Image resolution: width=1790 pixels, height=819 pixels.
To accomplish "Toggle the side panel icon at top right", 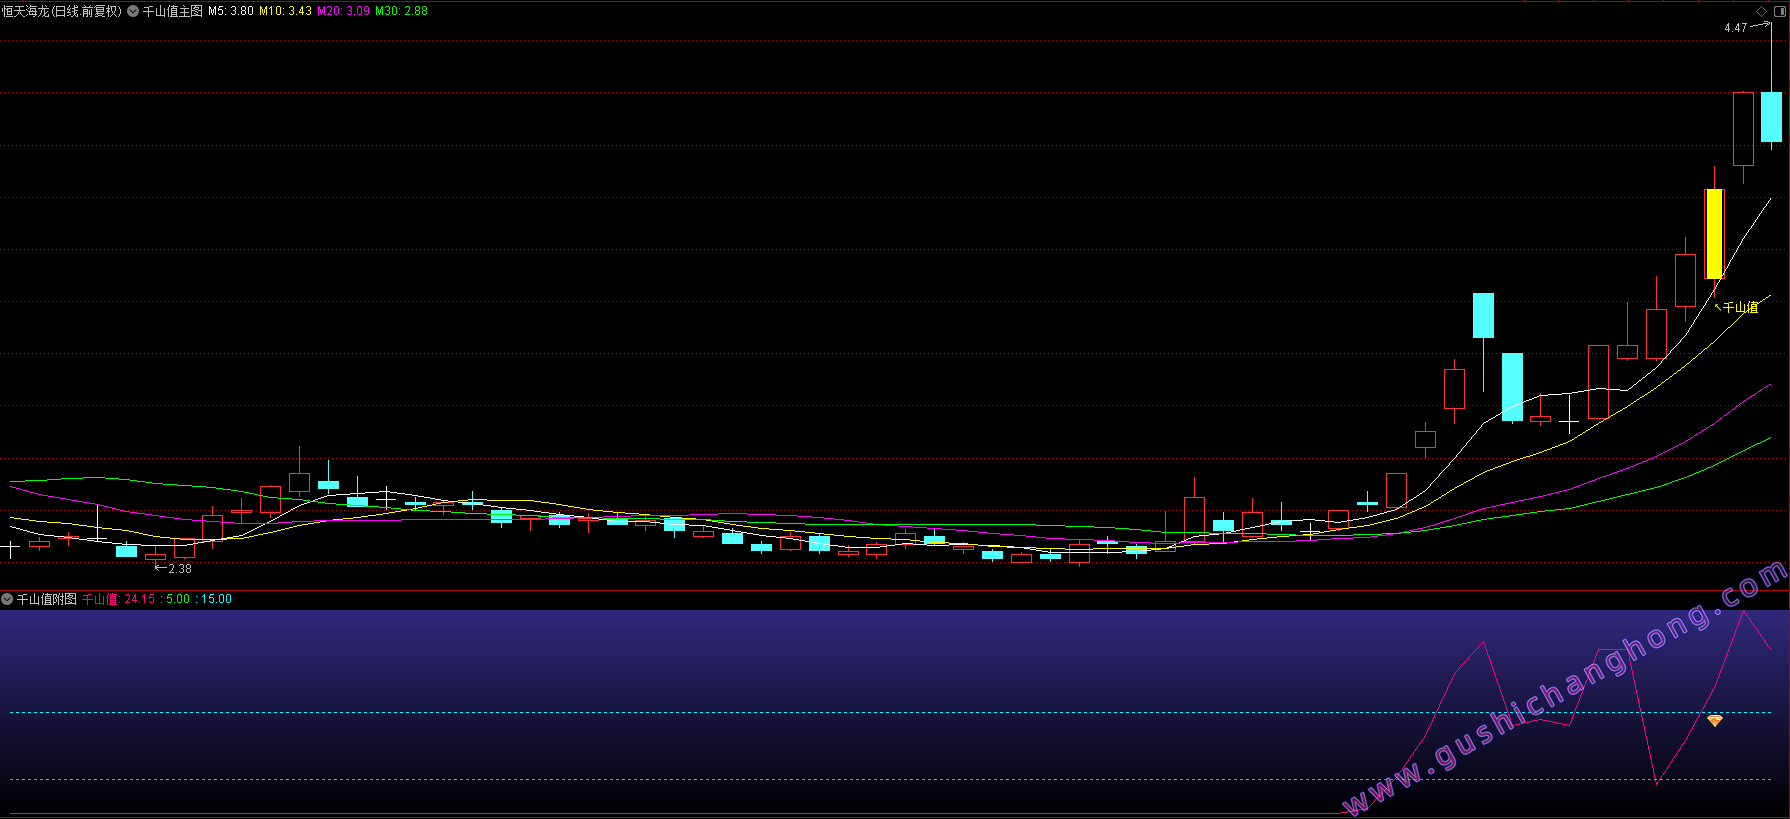I will [x=1779, y=11].
